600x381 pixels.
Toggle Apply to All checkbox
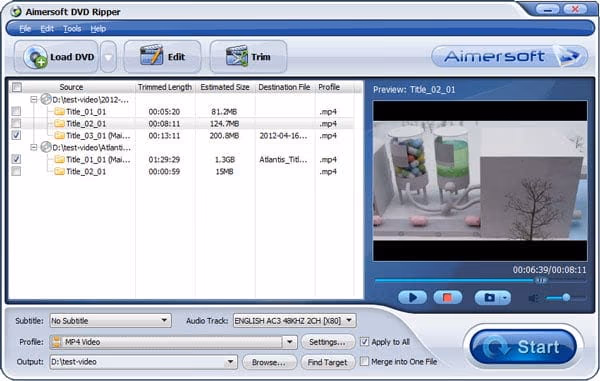tap(364, 342)
